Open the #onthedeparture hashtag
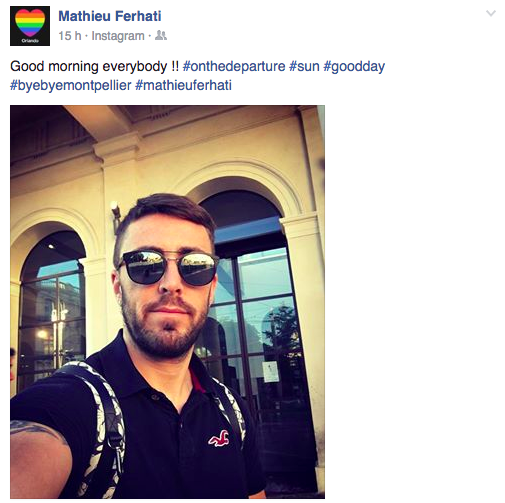505x503 pixels. (234, 66)
